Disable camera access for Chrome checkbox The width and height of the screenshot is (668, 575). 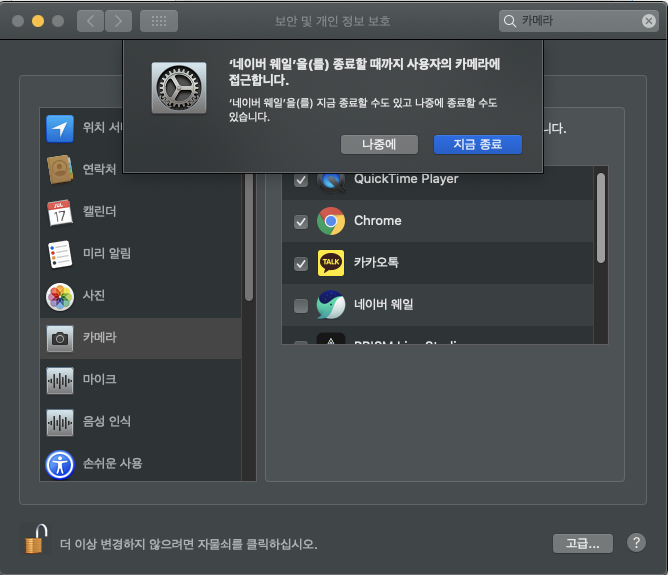[x=301, y=221]
